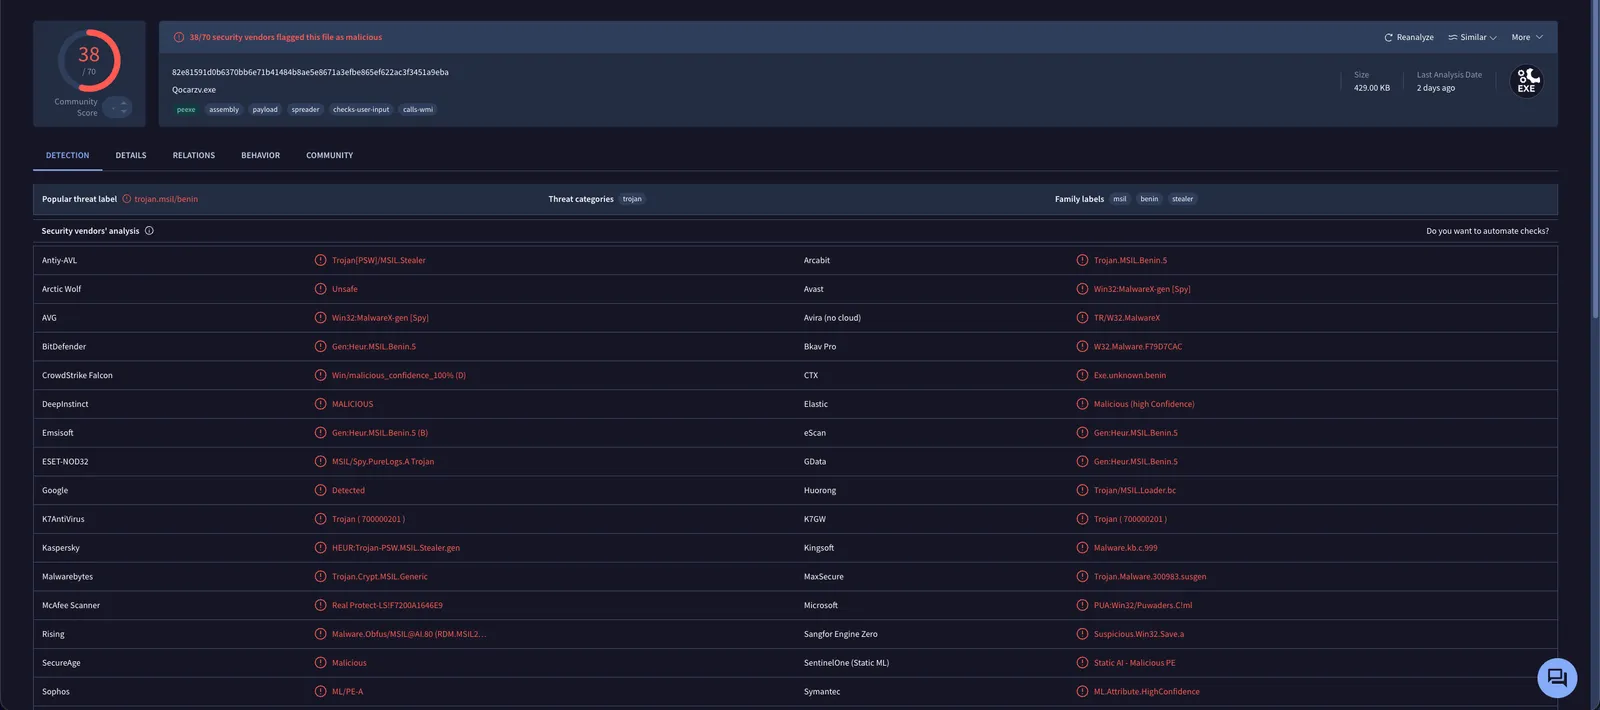Click the benin family label

(1149, 199)
